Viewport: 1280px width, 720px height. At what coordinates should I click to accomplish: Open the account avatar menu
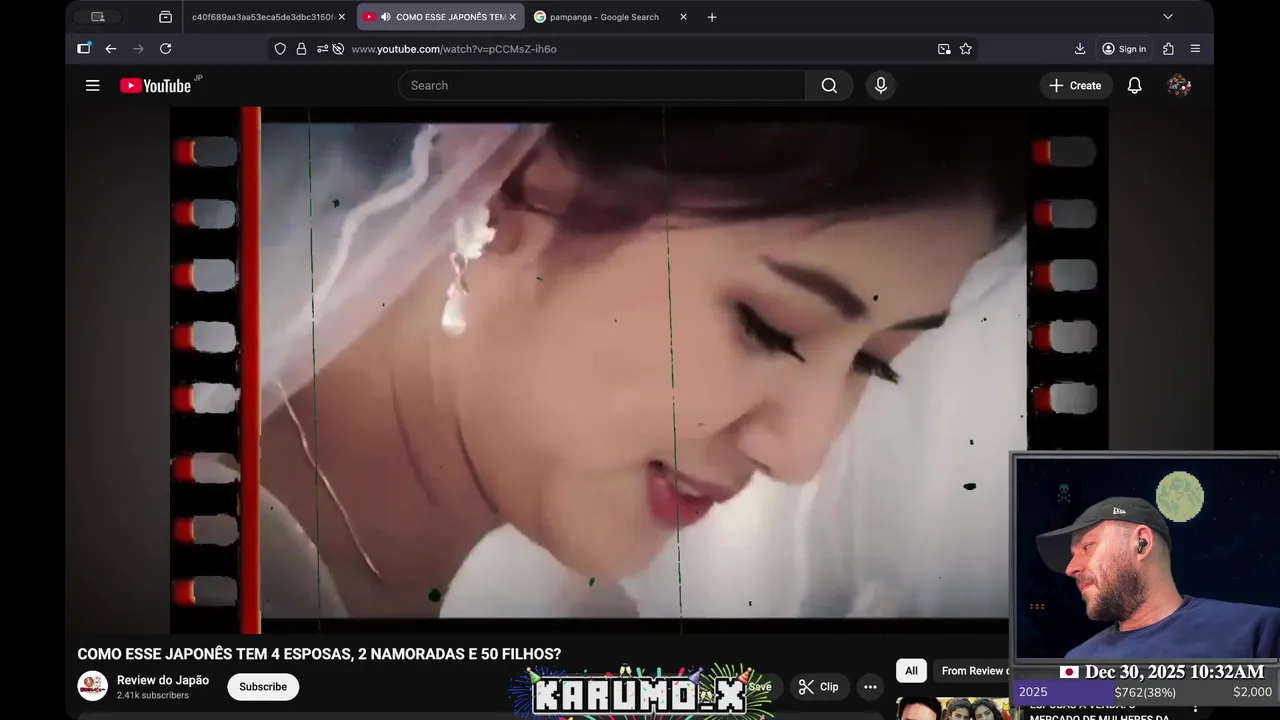click(1179, 86)
